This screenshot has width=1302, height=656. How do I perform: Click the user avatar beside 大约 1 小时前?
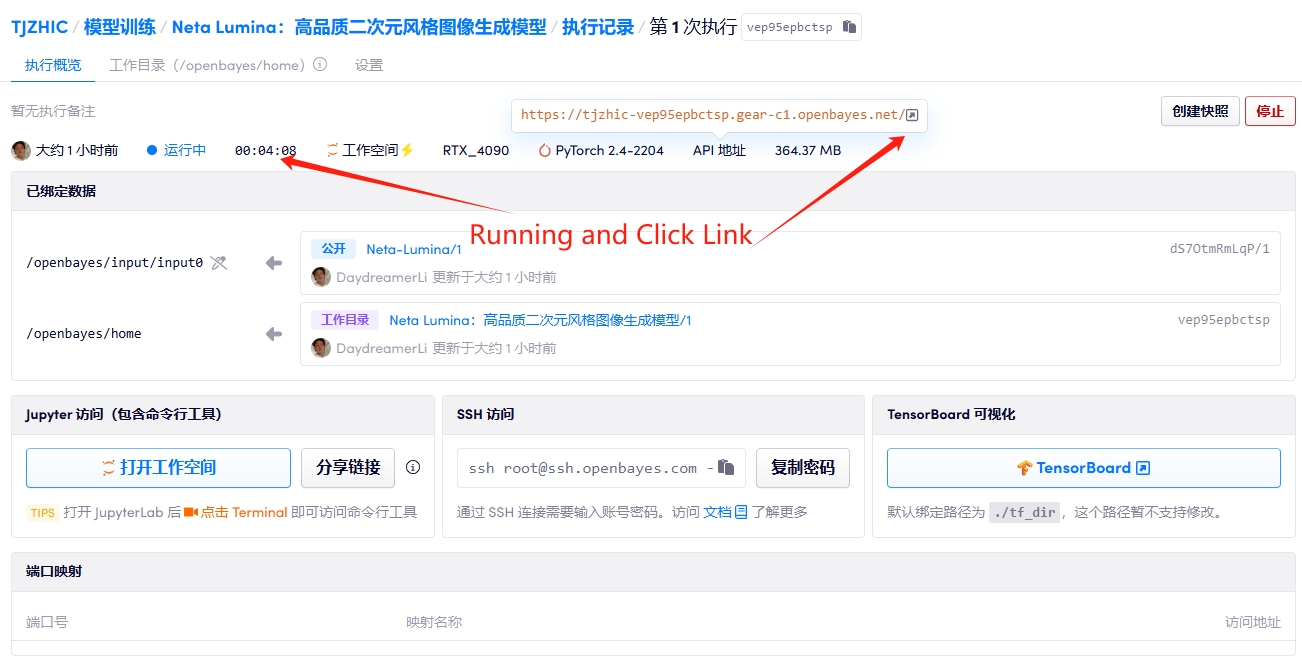point(21,150)
